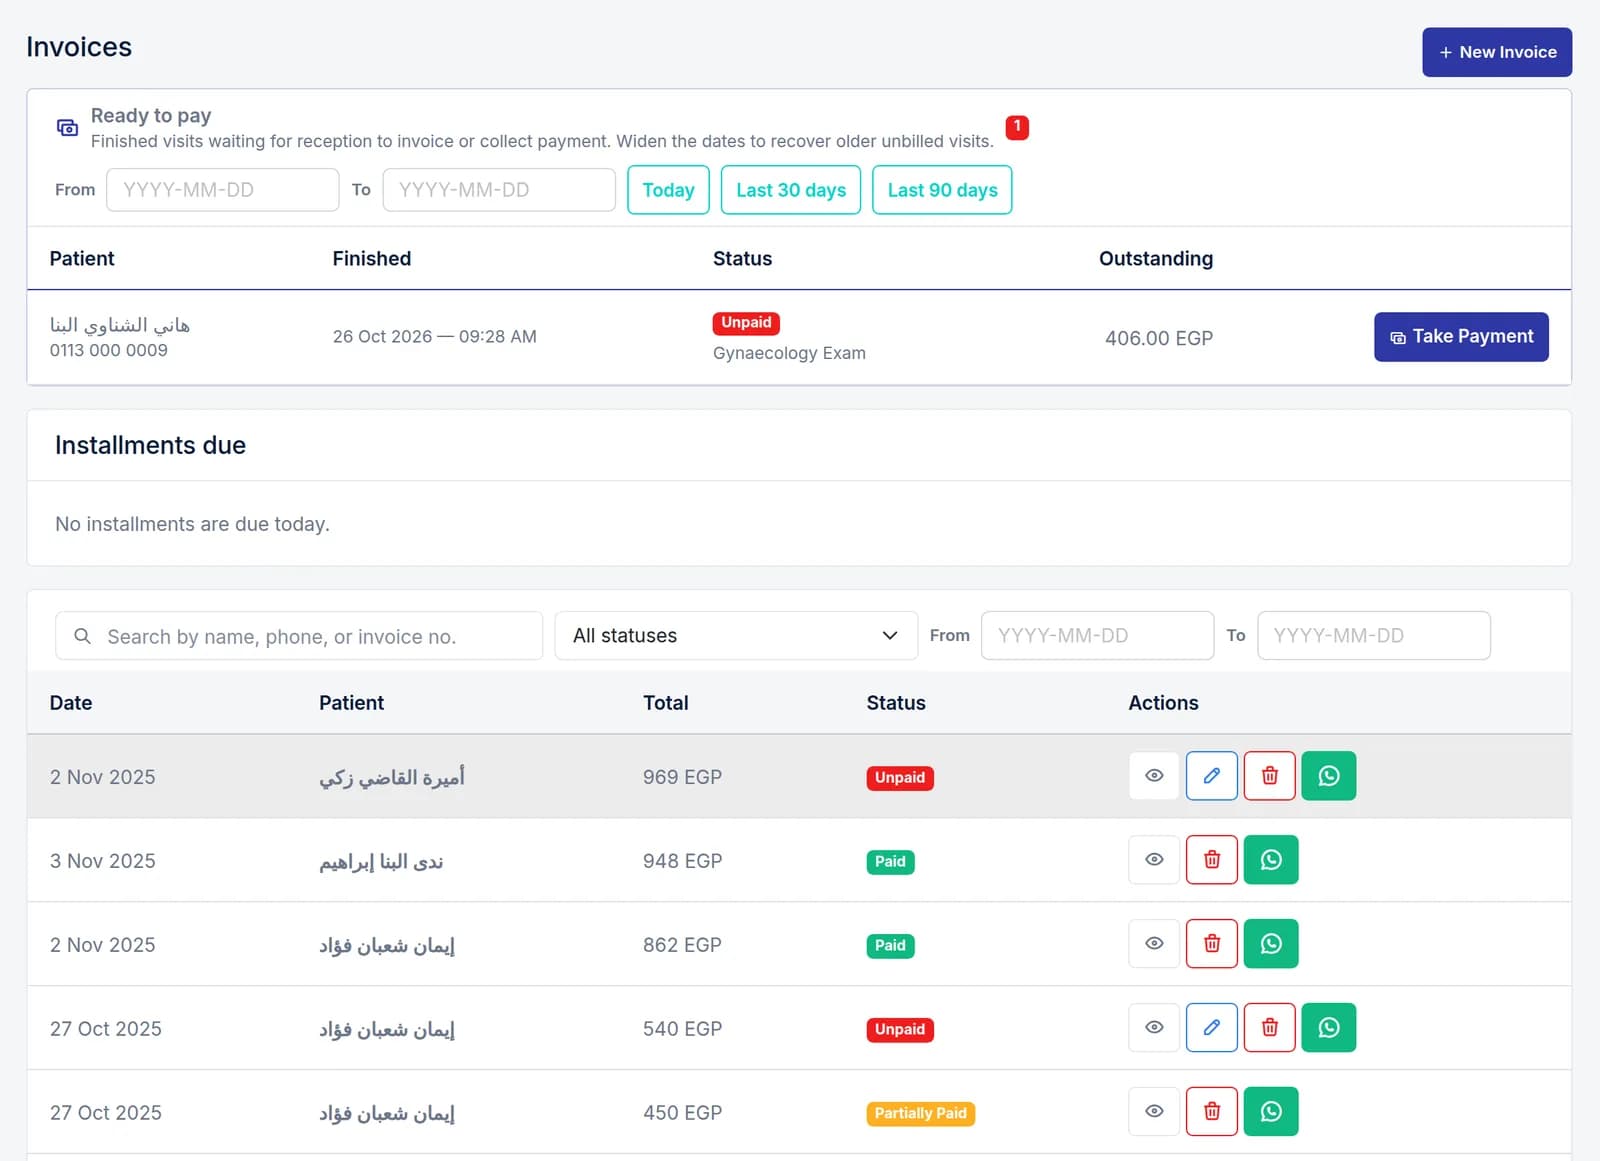Screen dimensions: 1600x1161
Task: Focus the invoice list To date field
Action: point(1374,636)
